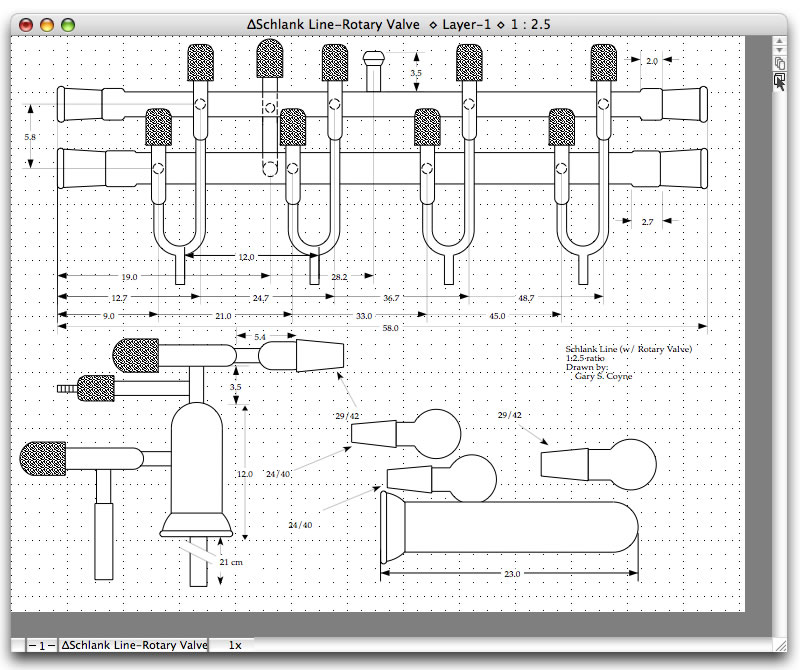Select the 'Schlank Line (w/ Rotary Valve)' caption
Viewport: 805px width, 670px height.
pos(628,349)
